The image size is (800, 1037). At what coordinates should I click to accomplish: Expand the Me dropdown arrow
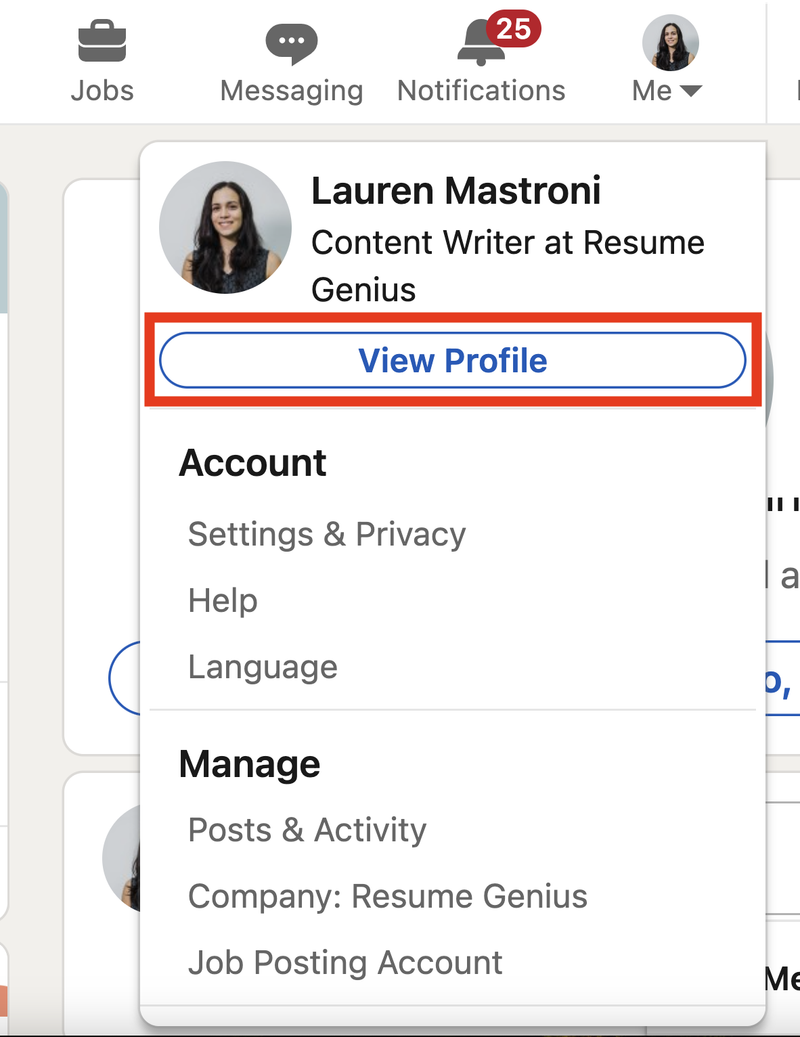click(x=694, y=90)
